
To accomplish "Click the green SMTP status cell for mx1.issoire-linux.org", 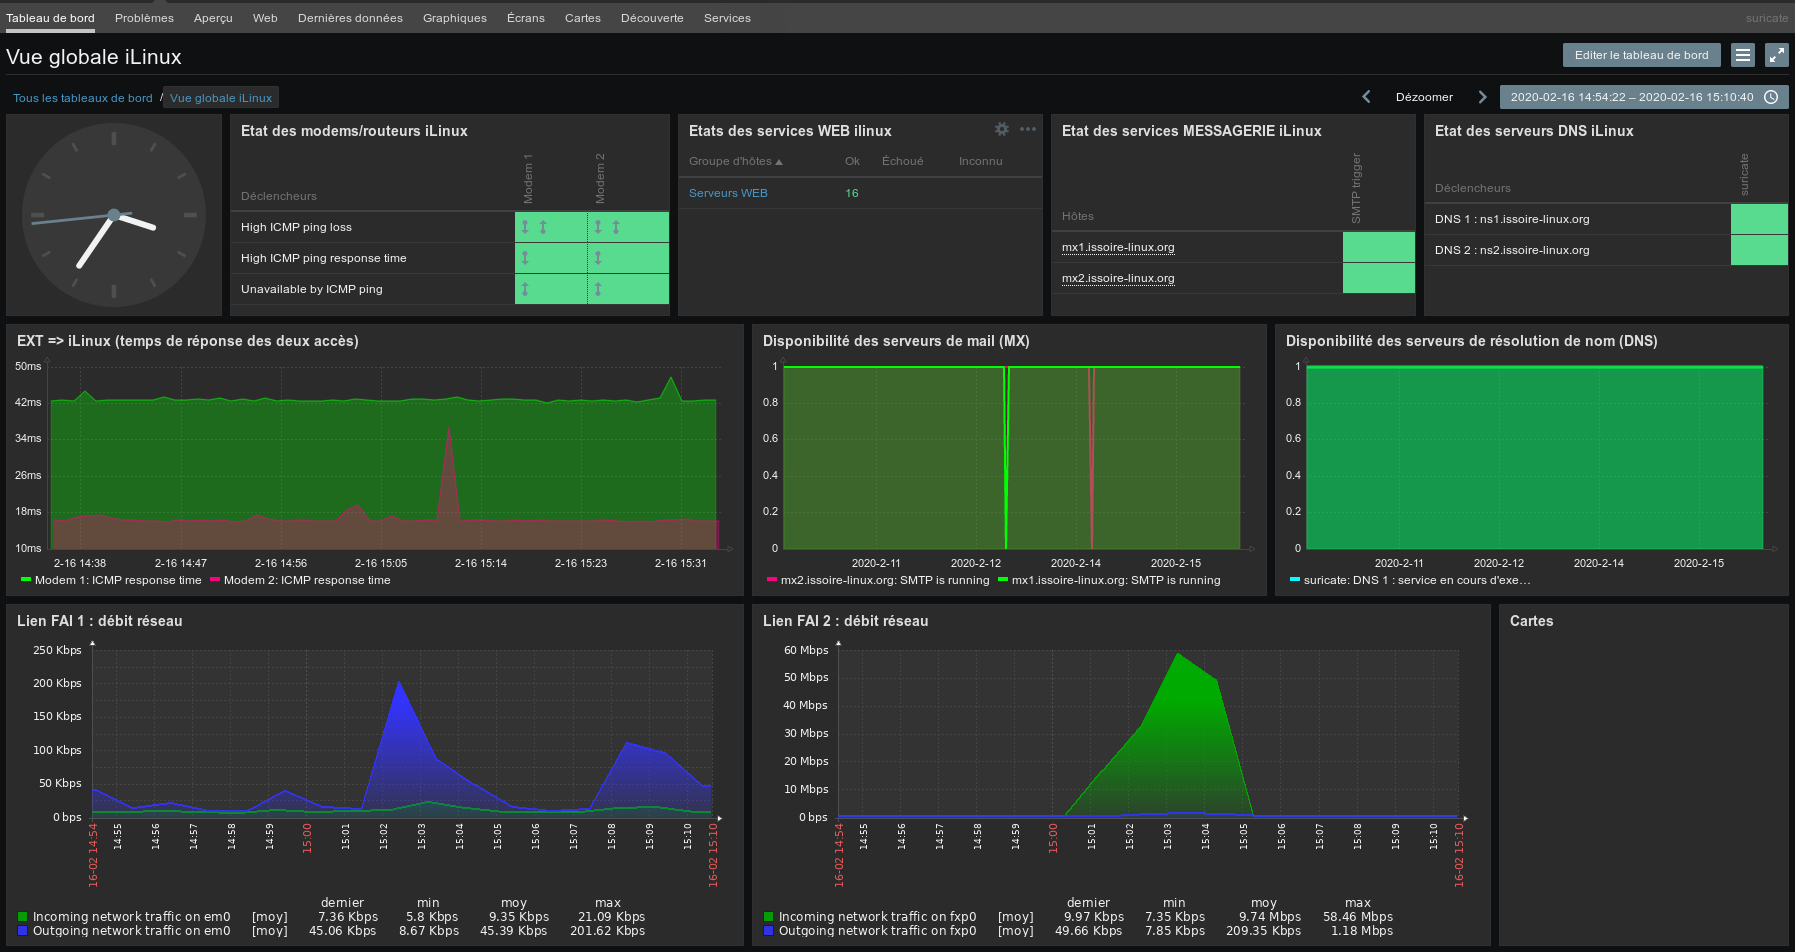I will click(1378, 247).
